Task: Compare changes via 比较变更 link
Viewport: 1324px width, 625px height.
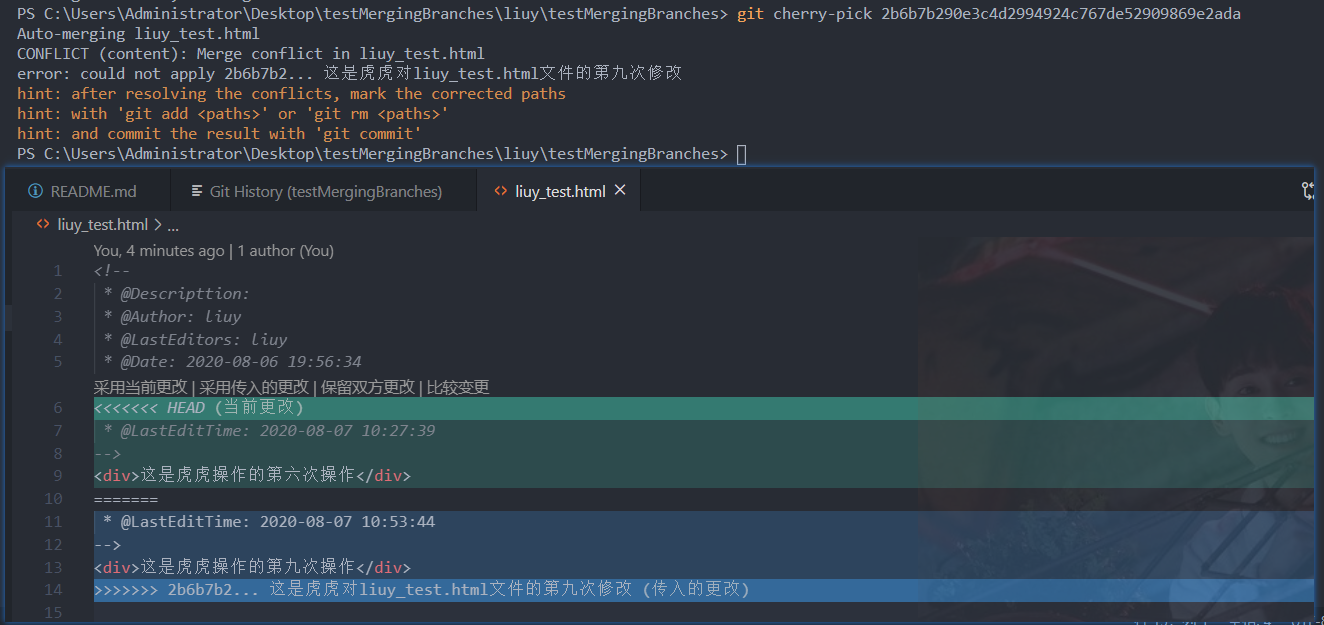Action: coord(458,387)
